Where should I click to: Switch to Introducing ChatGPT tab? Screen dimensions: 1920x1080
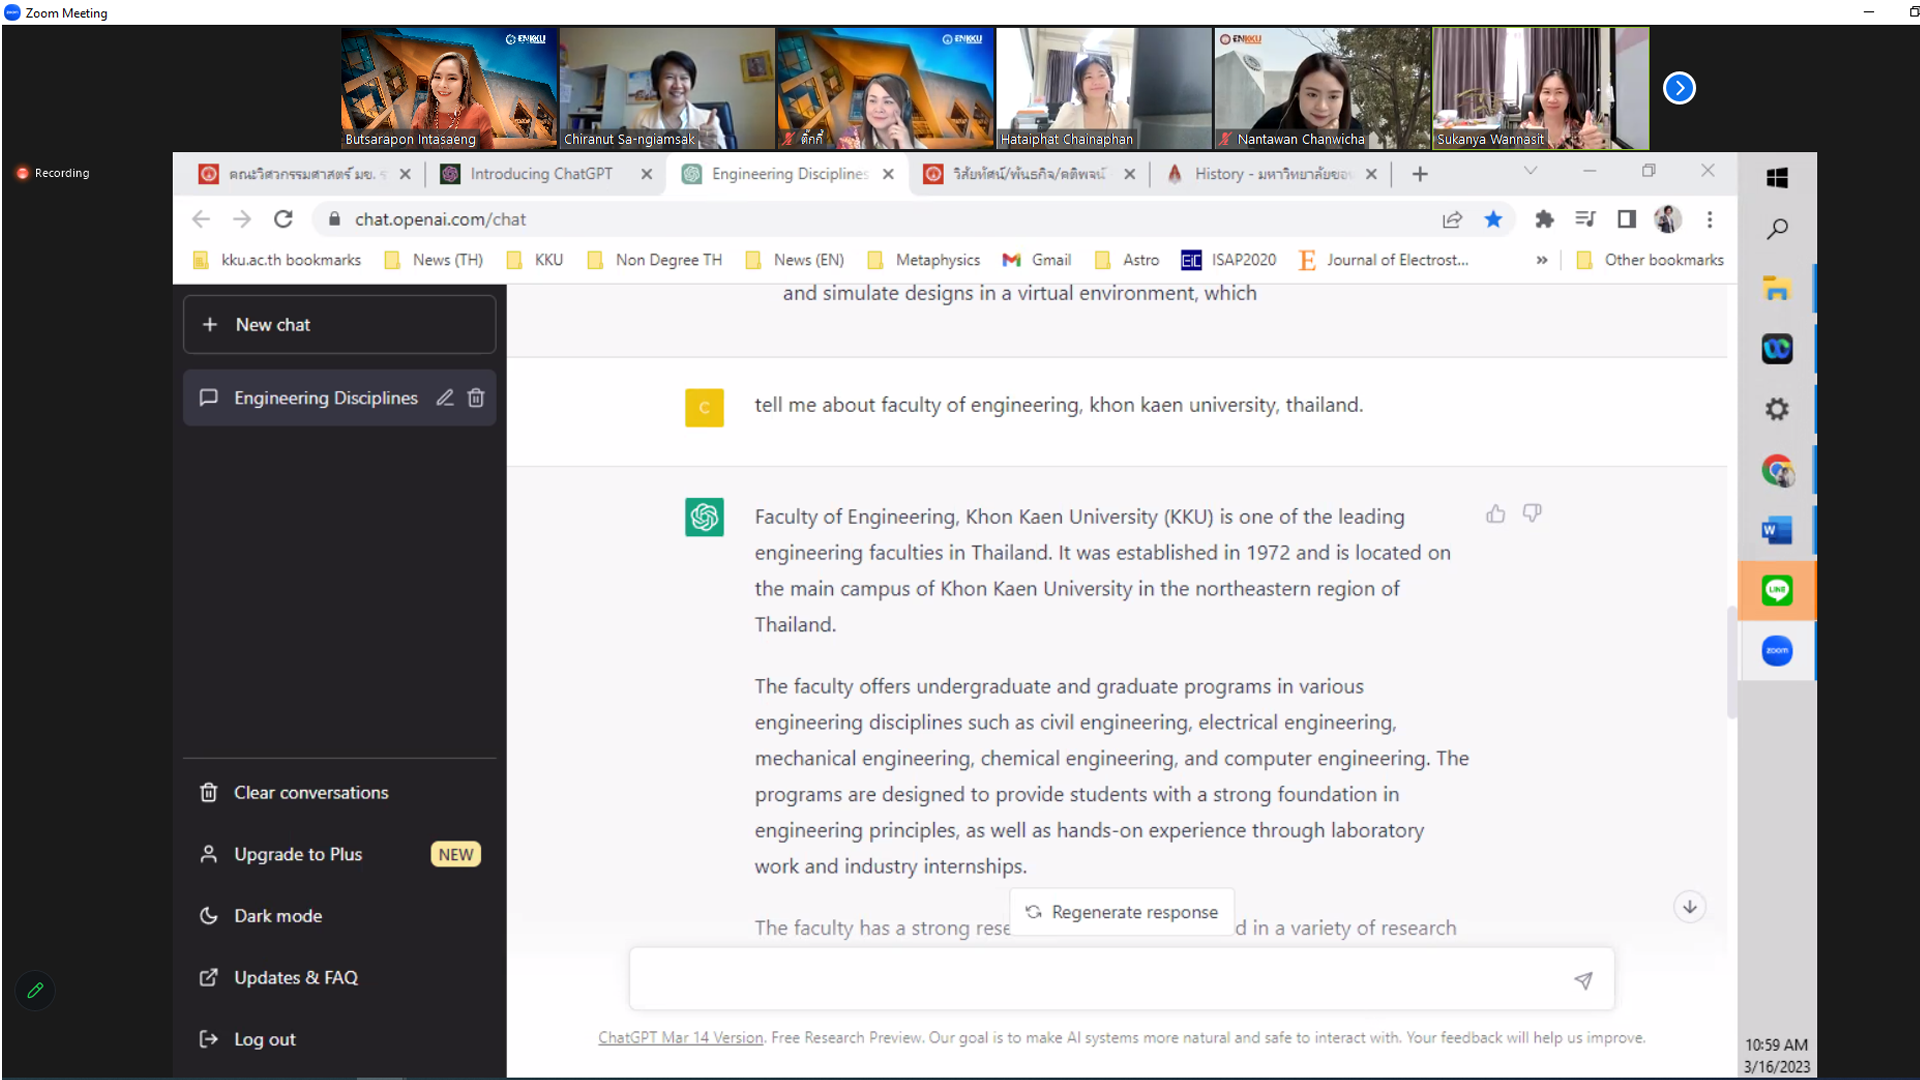[540, 174]
